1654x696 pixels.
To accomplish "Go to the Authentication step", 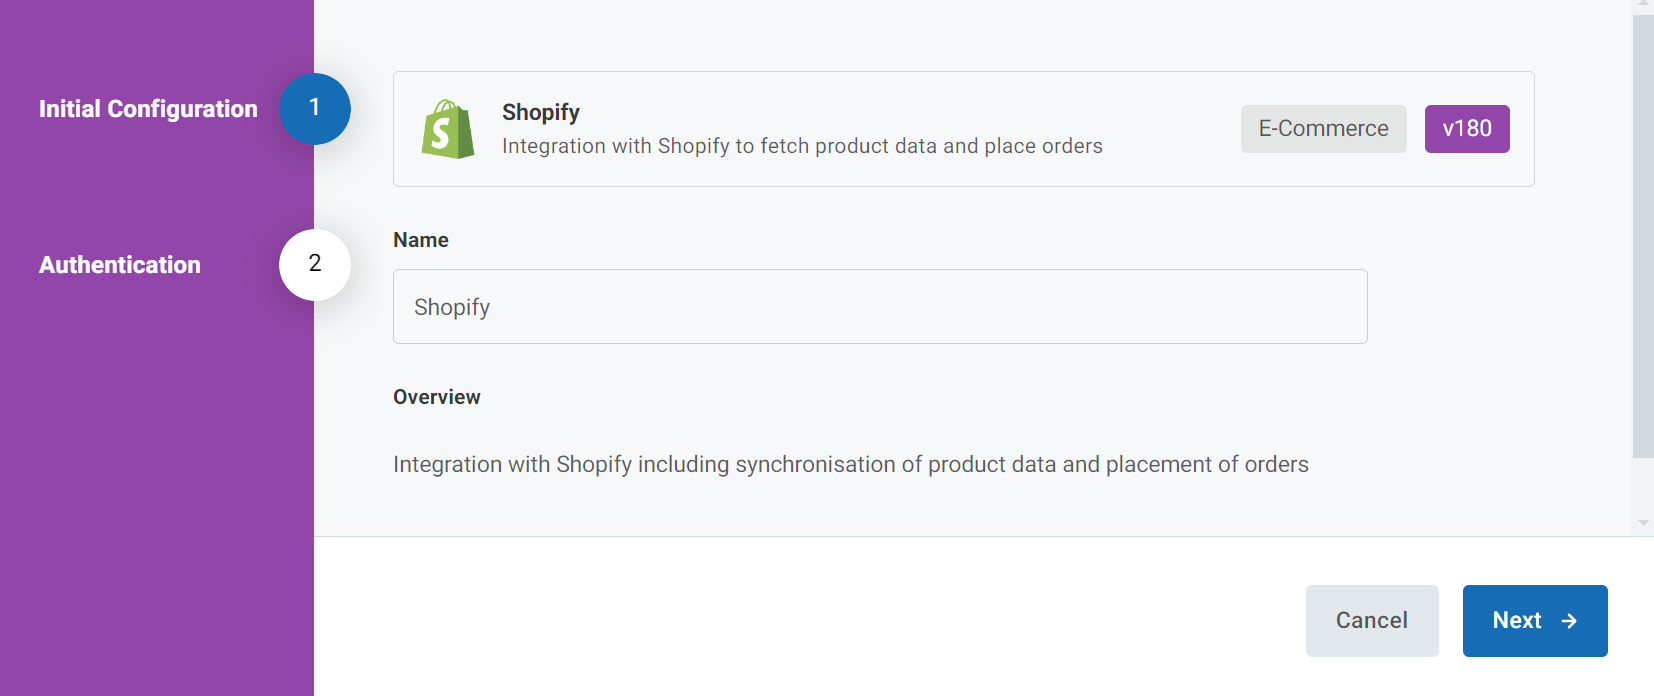I will point(120,265).
